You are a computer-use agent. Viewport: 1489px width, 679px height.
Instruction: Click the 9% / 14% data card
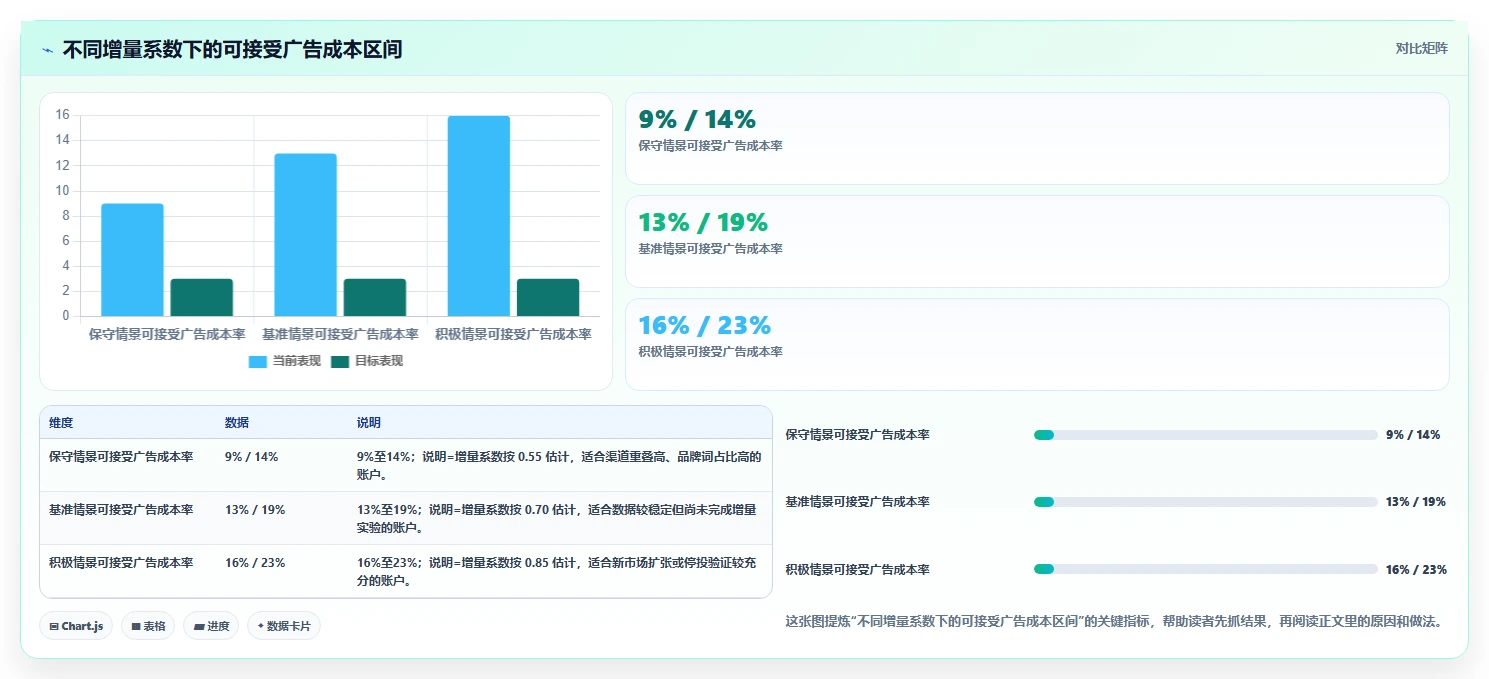tap(1037, 139)
